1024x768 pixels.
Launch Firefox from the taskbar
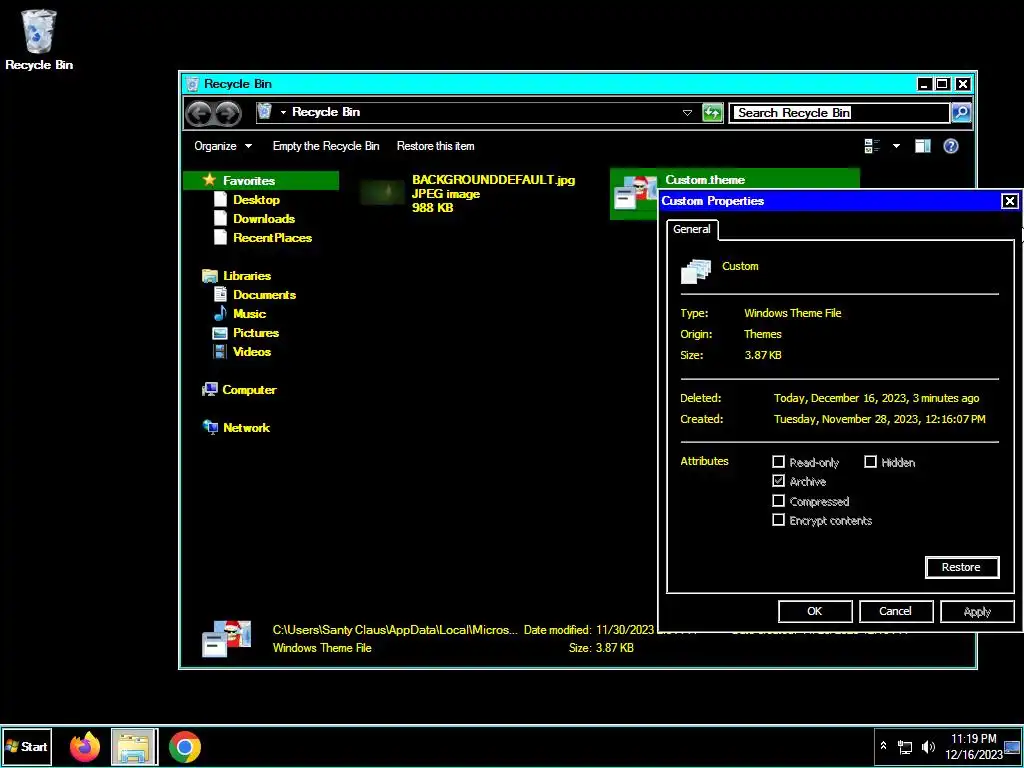point(85,747)
